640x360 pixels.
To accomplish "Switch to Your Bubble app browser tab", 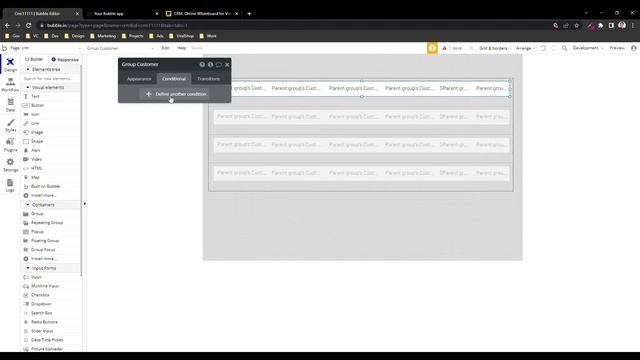I will pyautogui.click(x=122, y=13).
